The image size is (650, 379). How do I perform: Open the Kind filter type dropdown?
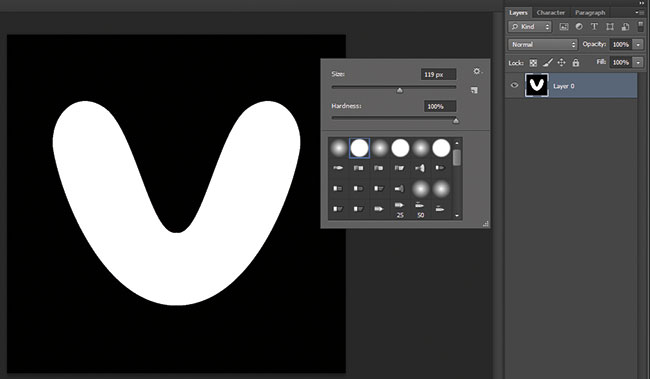coord(530,27)
